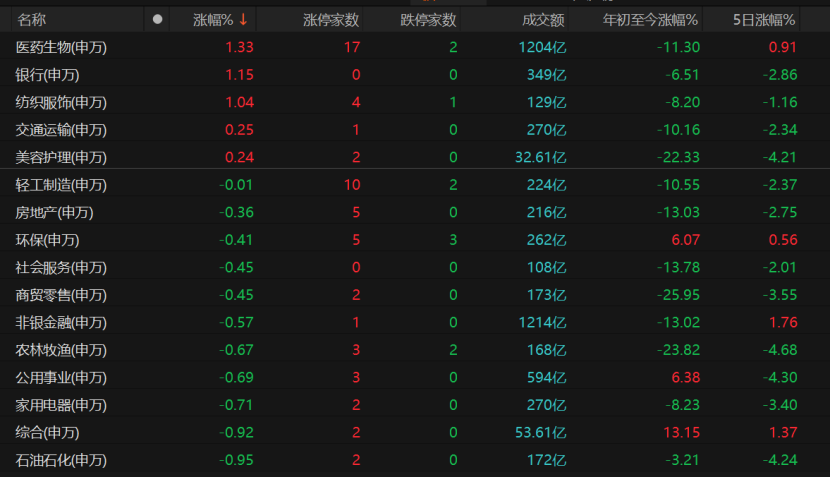The width and height of the screenshot is (830, 477).
Task: Select the 综合(申万) row name
Action: (47, 433)
